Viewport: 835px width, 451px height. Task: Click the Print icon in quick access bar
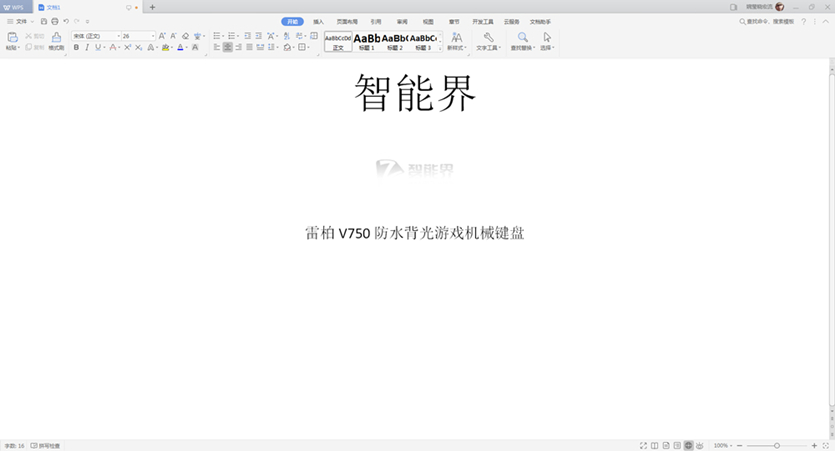coord(55,21)
